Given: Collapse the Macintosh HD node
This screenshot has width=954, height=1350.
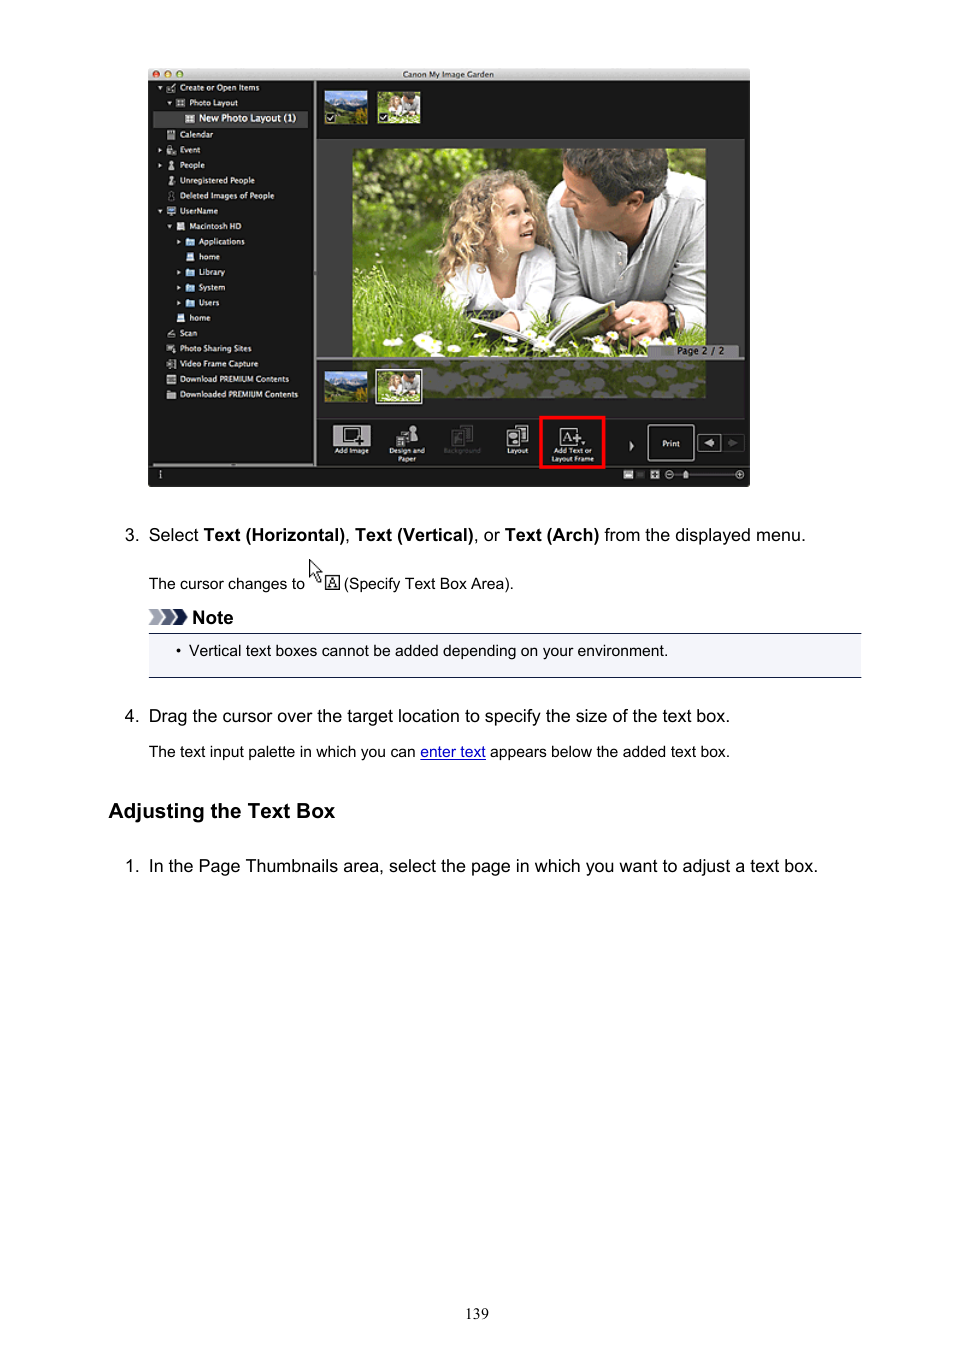Looking at the screenshot, I should tap(170, 227).
